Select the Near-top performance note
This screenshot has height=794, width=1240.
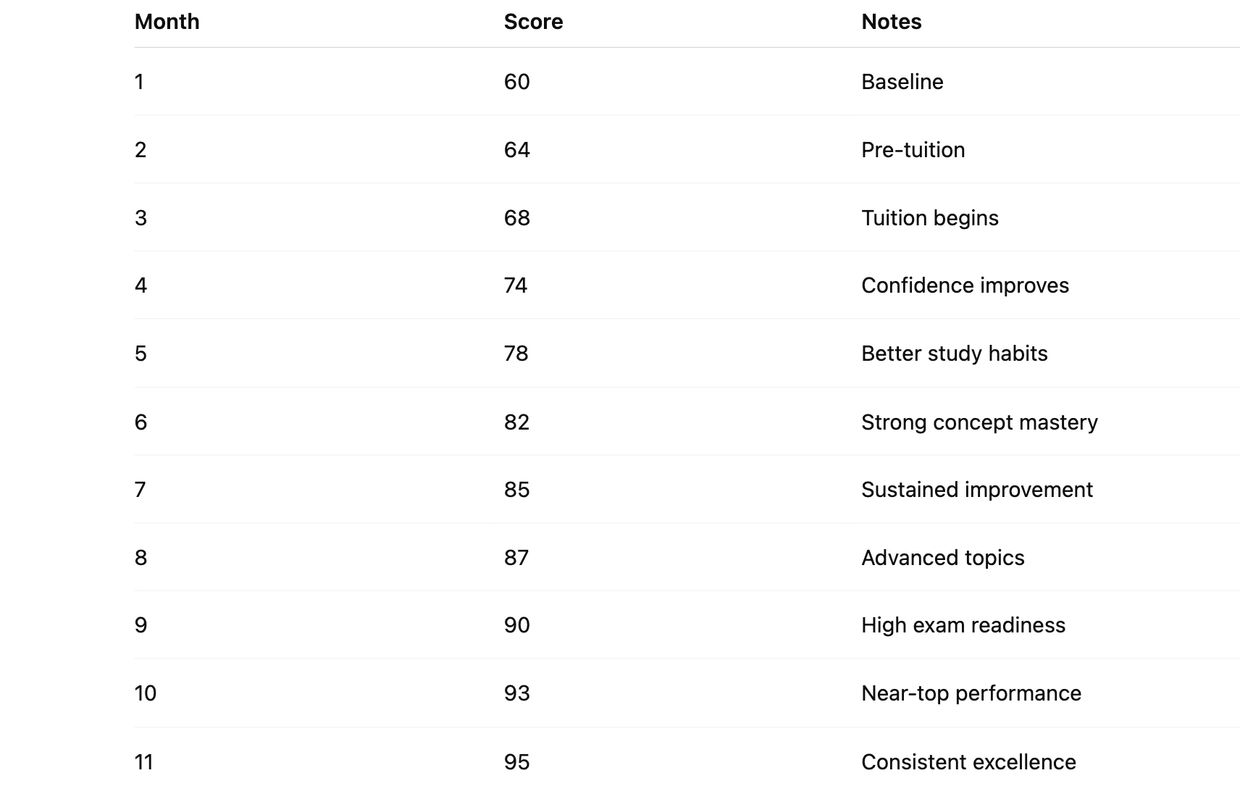(x=971, y=694)
